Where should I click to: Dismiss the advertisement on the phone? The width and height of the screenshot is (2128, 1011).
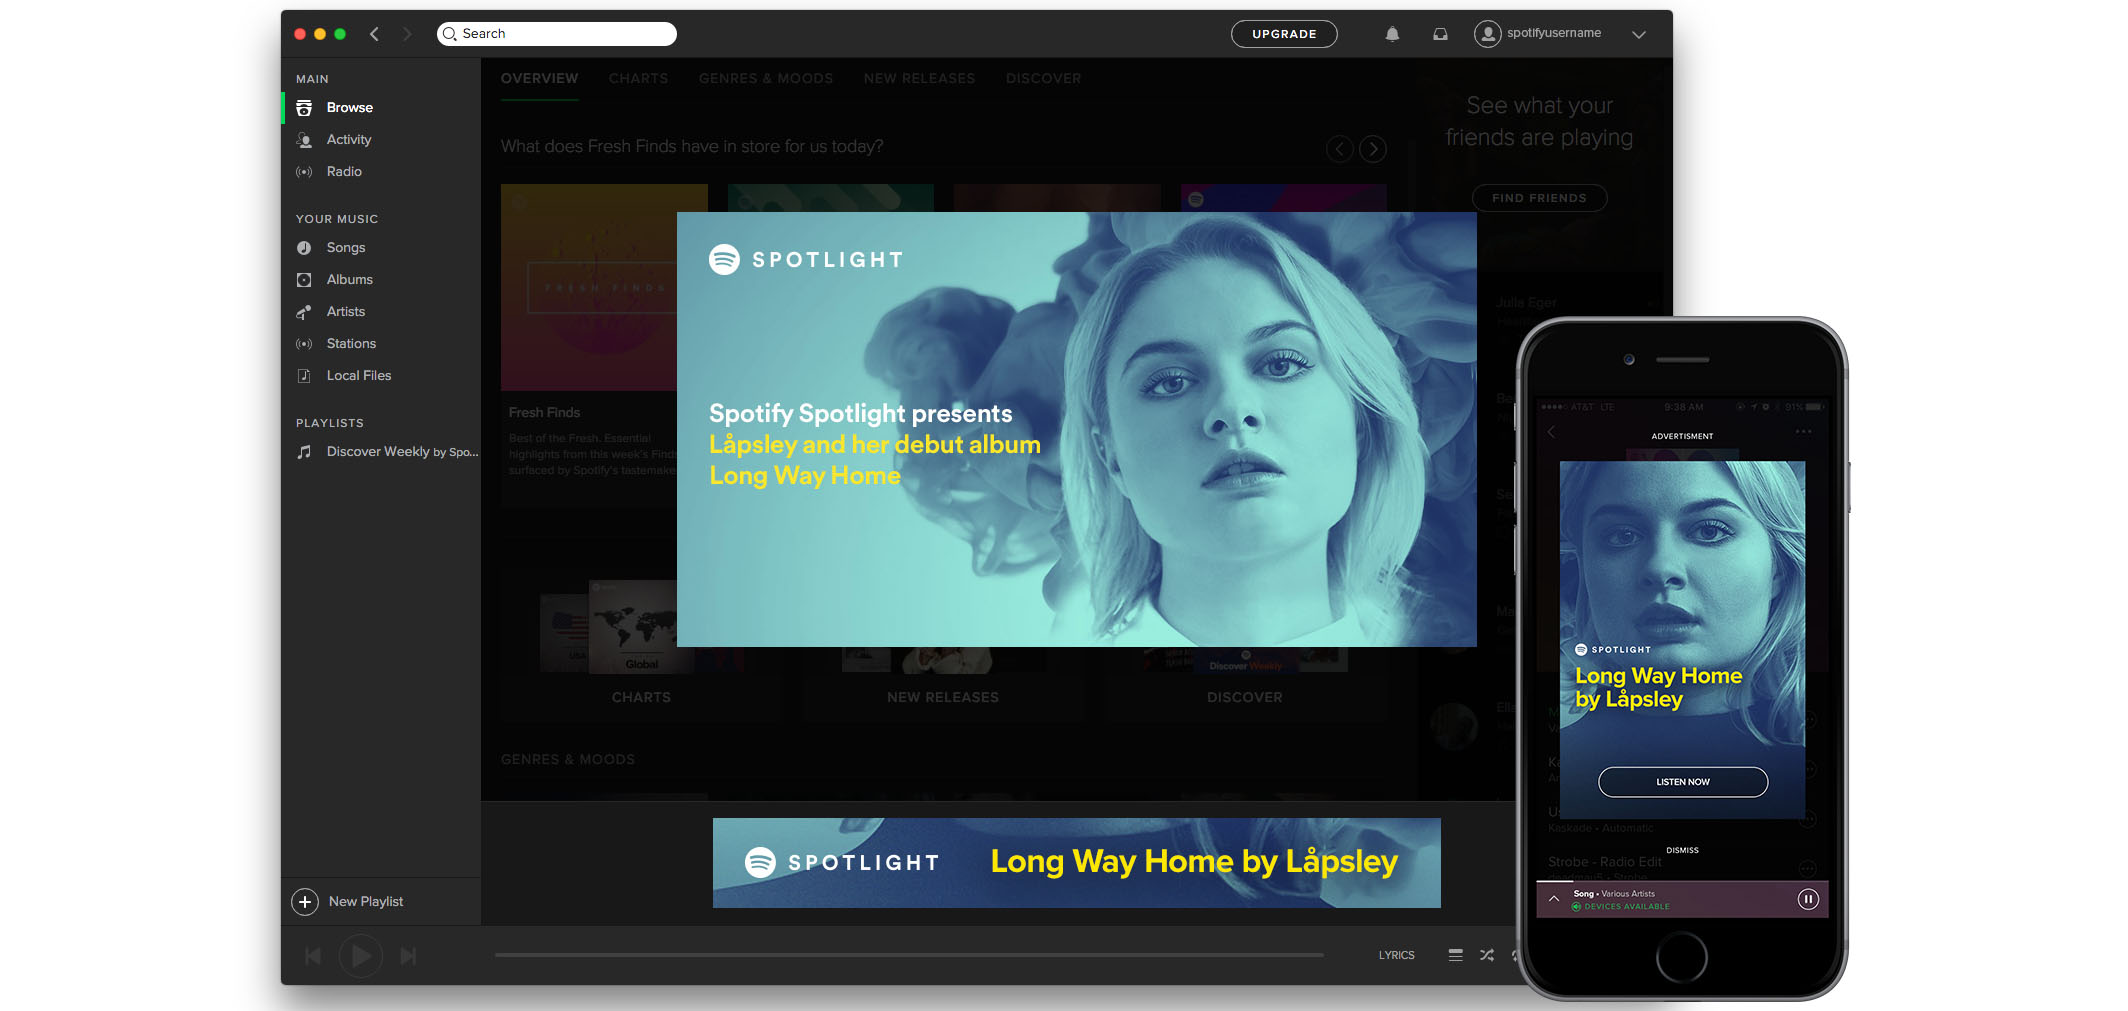coord(1682,850)
